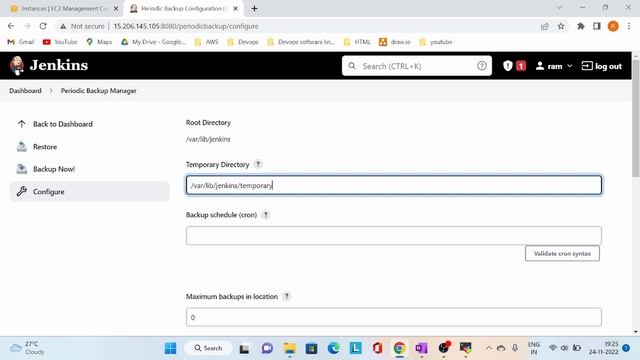Click the Maximum backups in location field

[x=393, y=317]
